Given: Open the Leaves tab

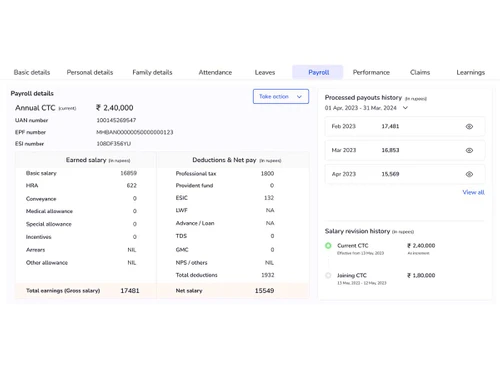Looking at the screenshot, I should (x=265, y=72).
